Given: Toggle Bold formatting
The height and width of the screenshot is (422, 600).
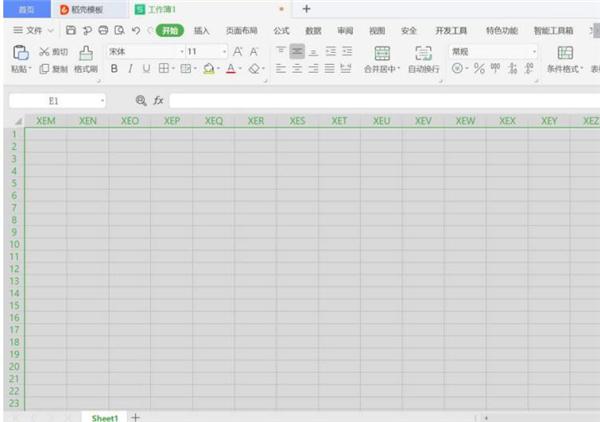Looking at the screenshot, I should (114, 68).
